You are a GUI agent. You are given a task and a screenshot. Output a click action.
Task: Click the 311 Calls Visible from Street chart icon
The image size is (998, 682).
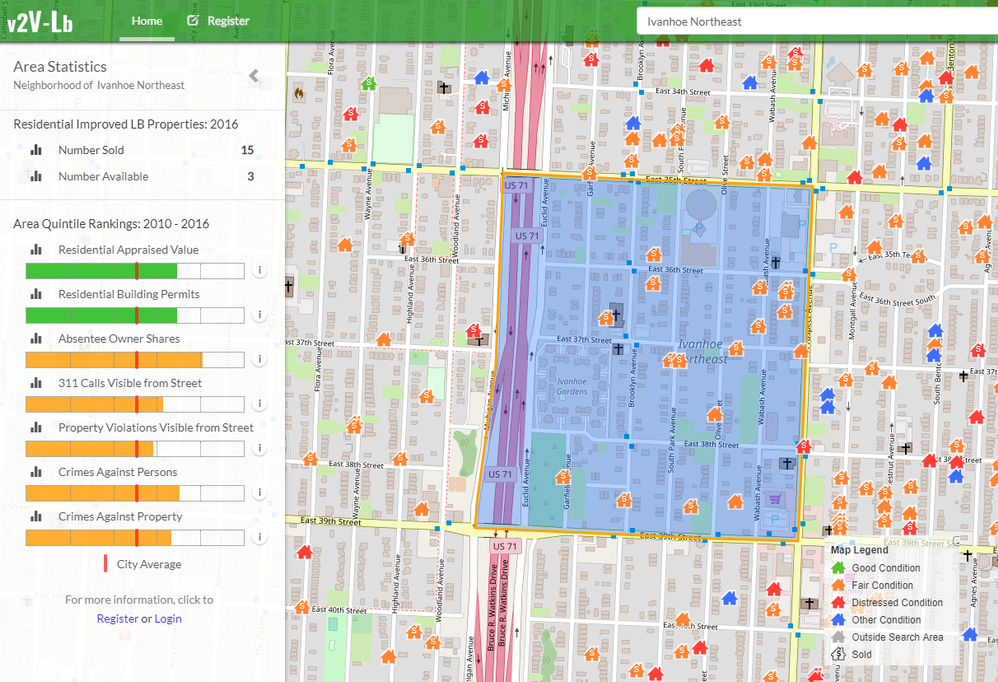[x=36, y=383]
